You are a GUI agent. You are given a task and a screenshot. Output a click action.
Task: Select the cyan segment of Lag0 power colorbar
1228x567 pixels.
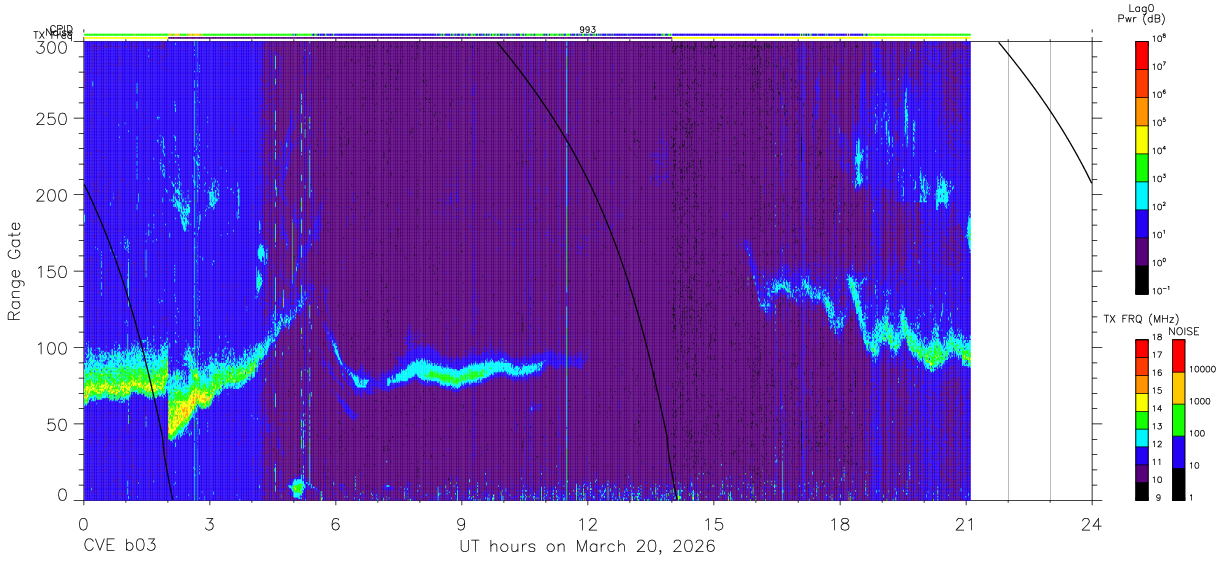click(1142, 193)
